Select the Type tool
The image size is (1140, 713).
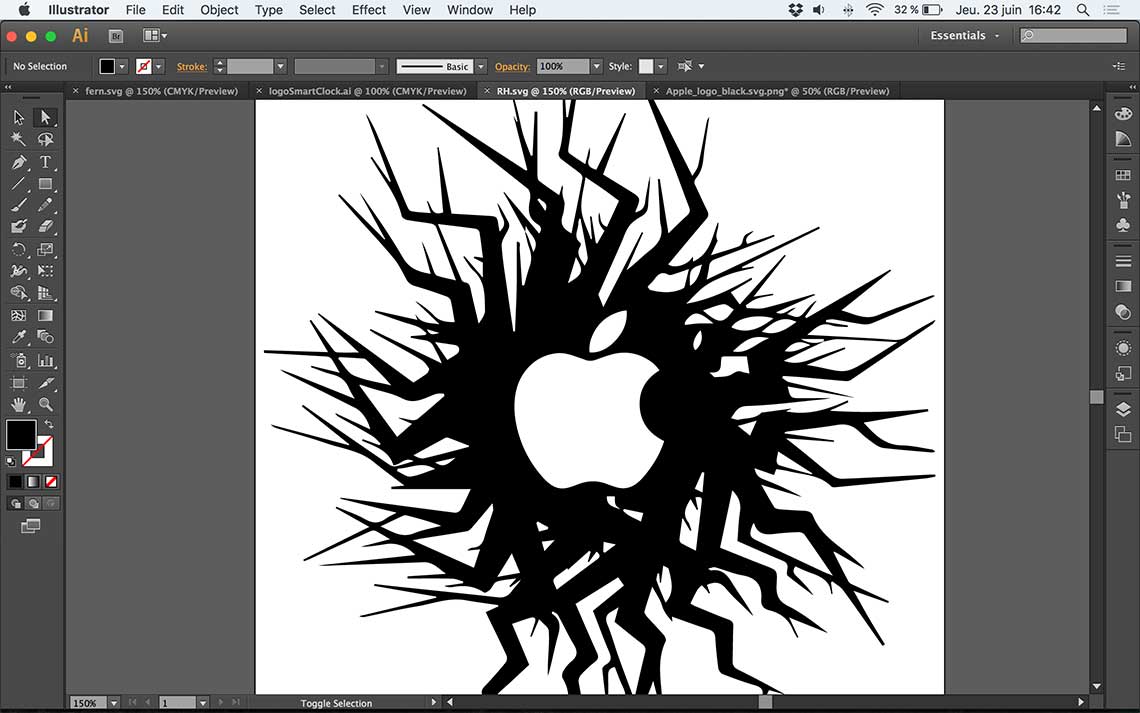point(45,162)
